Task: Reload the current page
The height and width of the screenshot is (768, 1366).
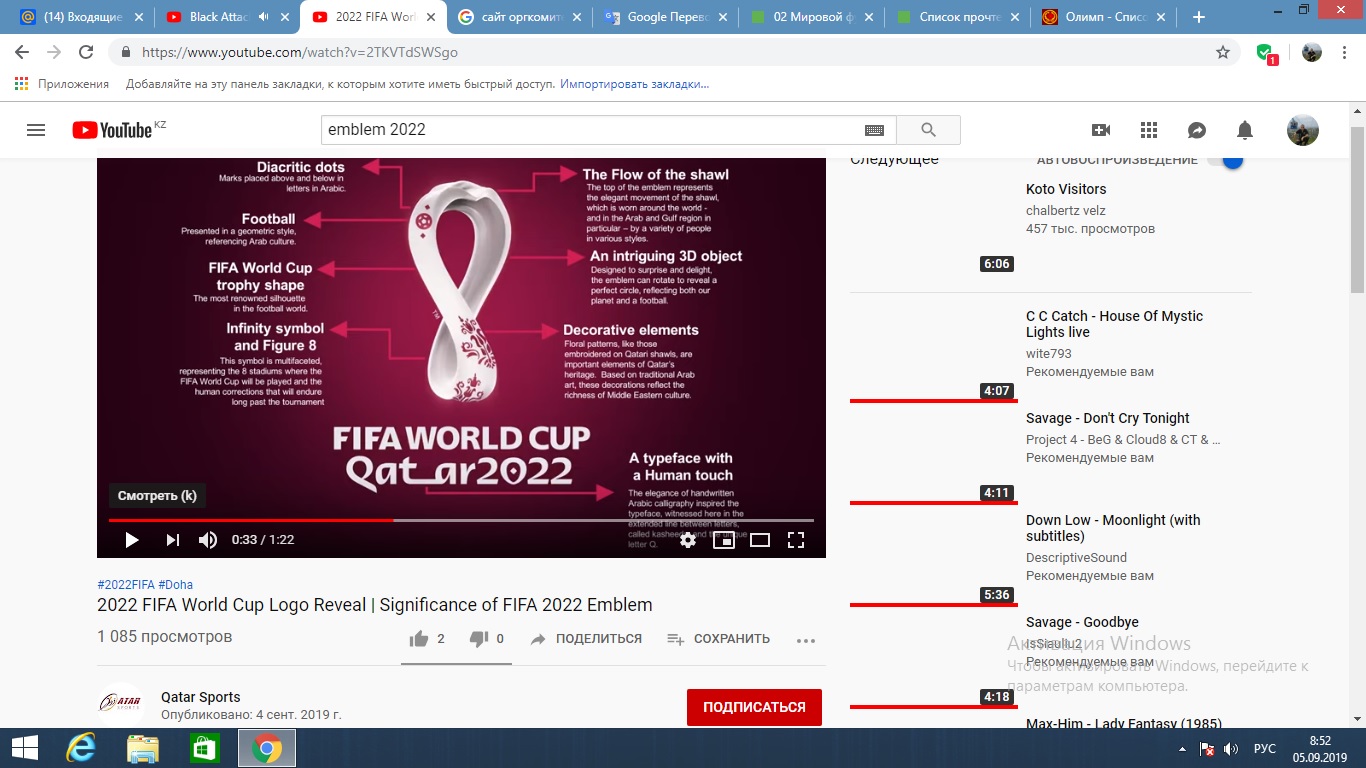Action: [x=86, y=53]
